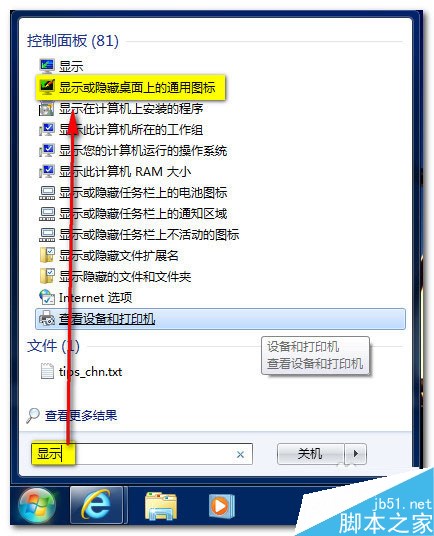Click the 显示此计算机 RAM 大小 icon
434x536 pixels.
tap(46, 172)
